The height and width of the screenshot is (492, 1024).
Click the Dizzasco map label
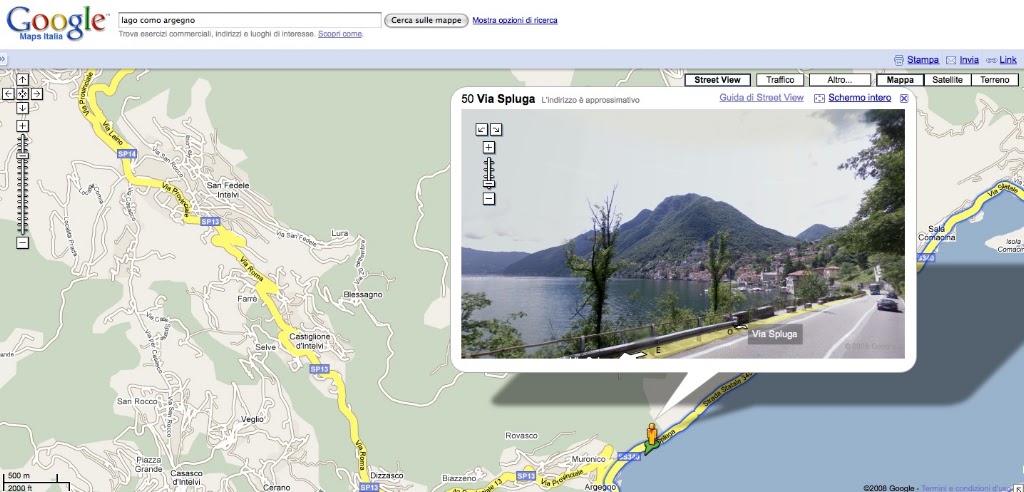pos(389,475)
